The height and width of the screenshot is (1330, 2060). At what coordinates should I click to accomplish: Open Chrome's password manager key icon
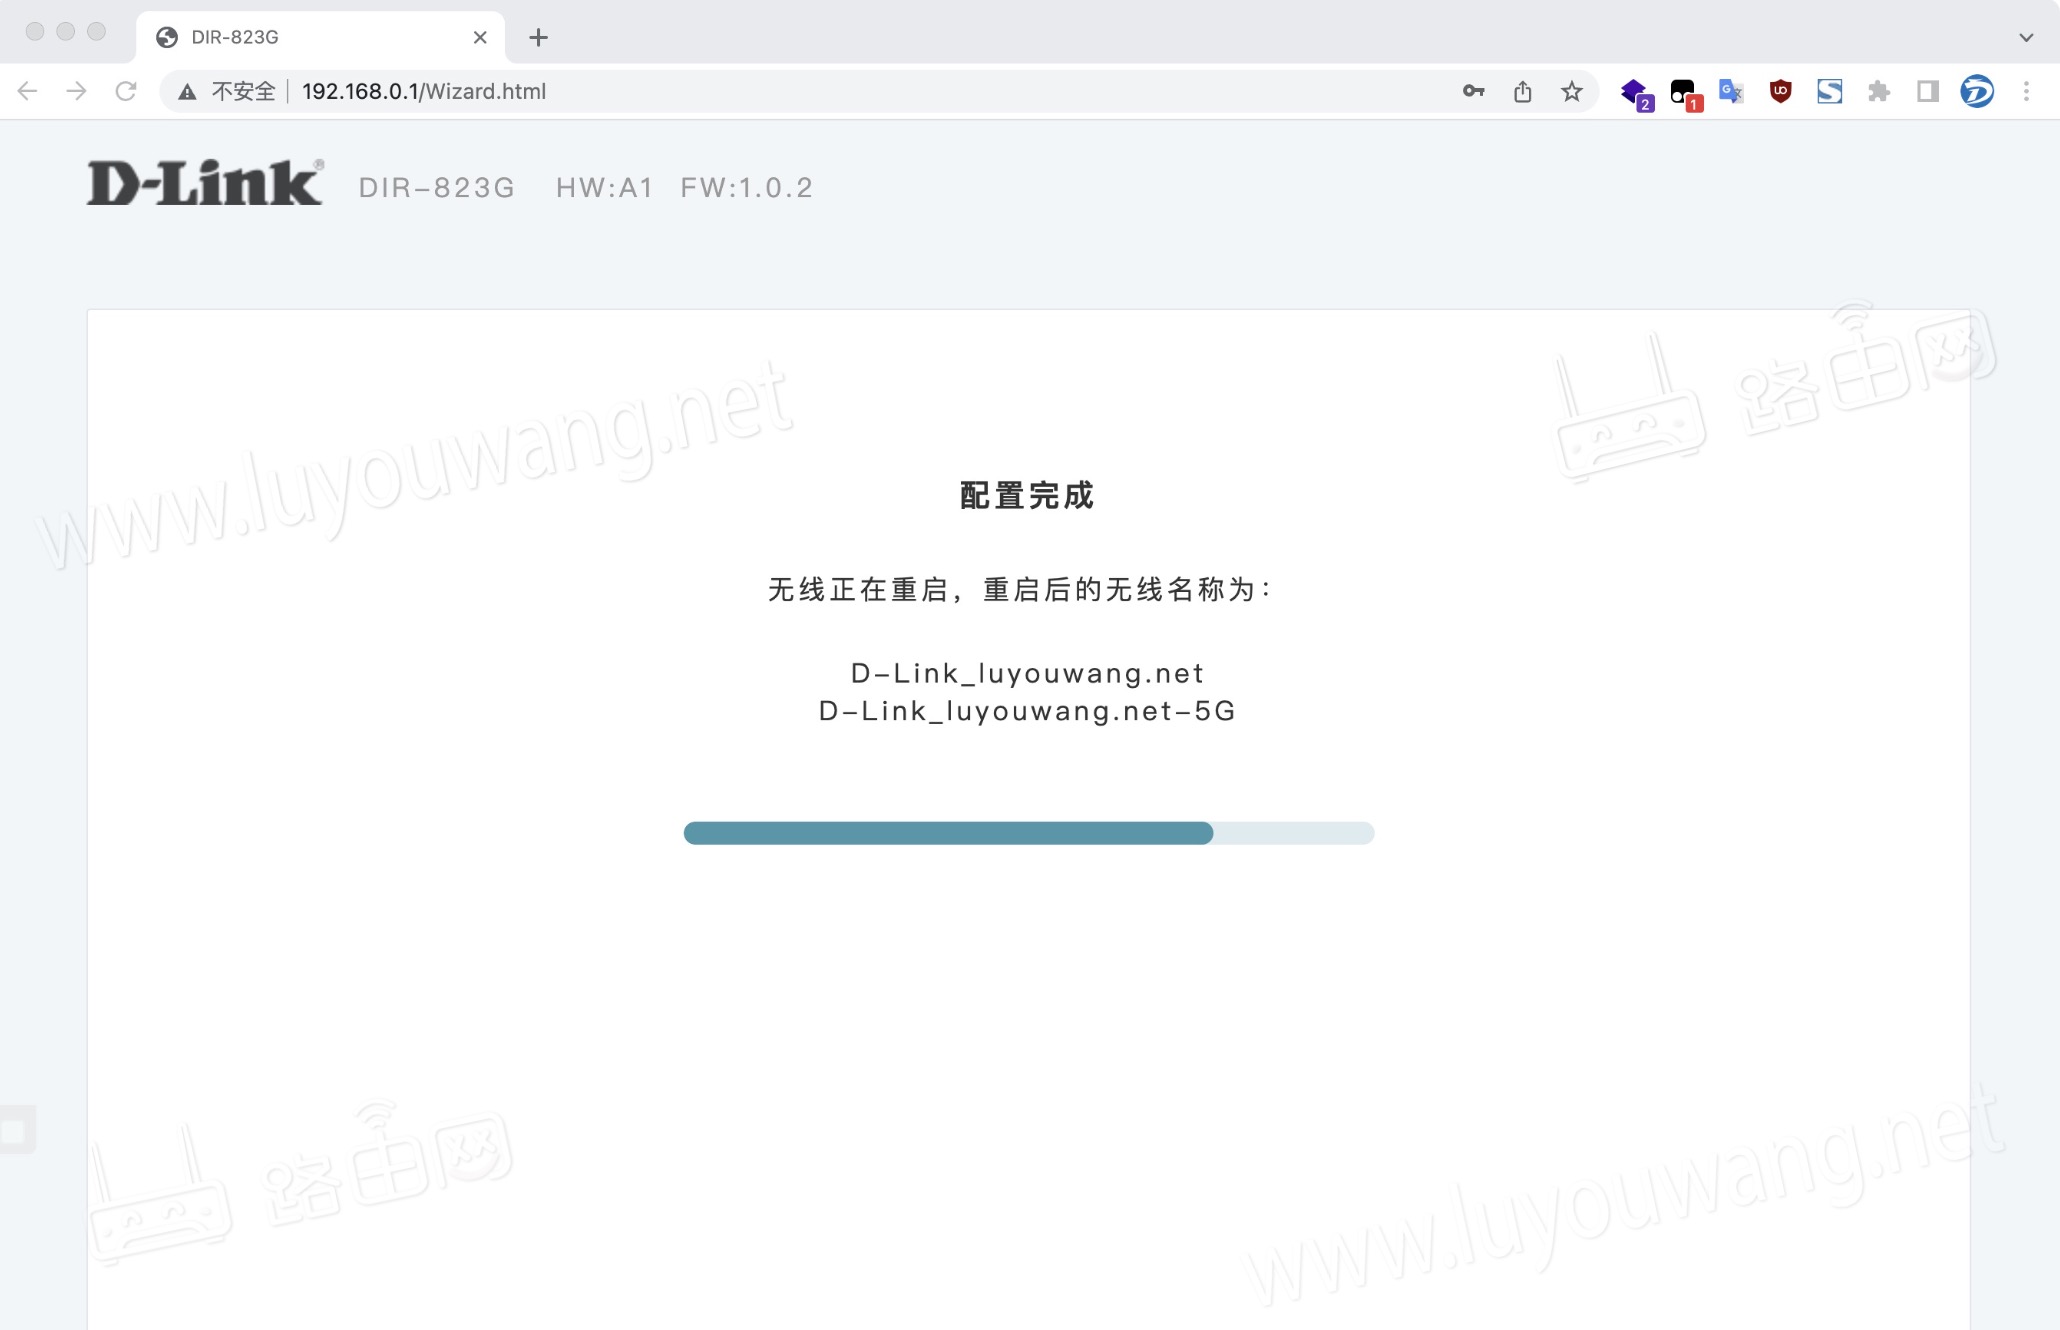pyautogui.click(x=1472, y=91)
